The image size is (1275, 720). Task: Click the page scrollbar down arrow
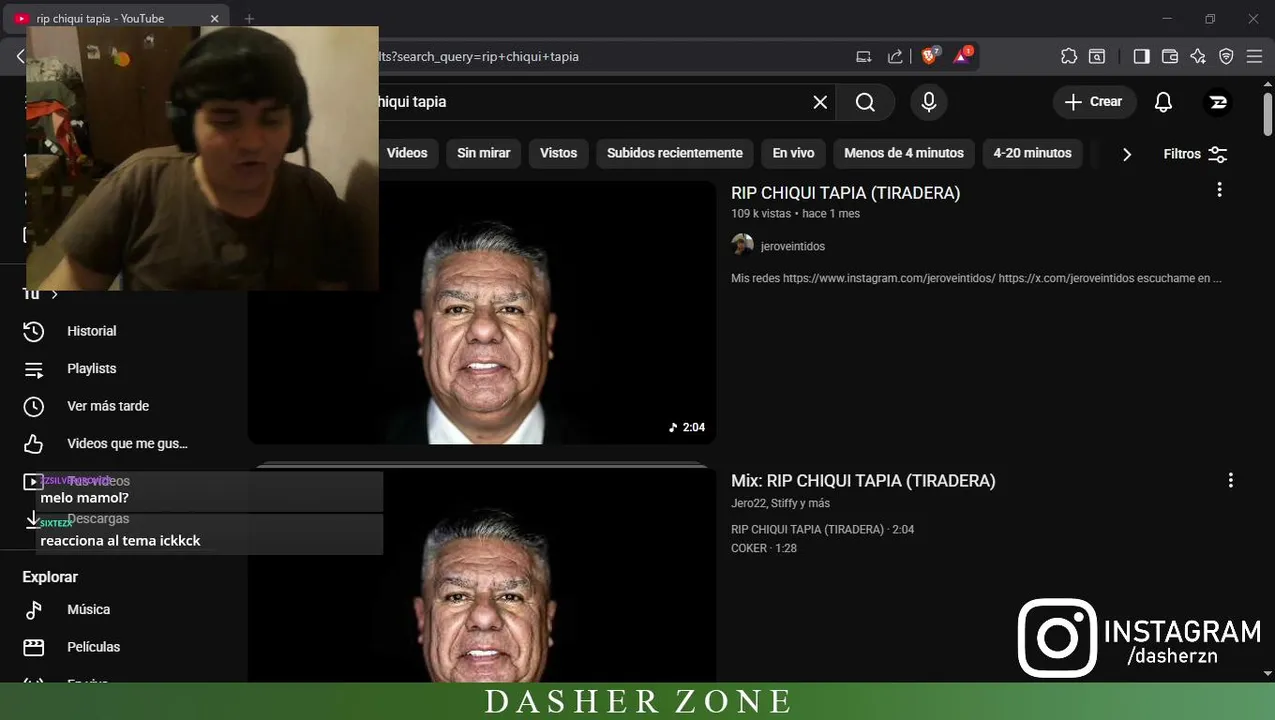pos(1268,675)
